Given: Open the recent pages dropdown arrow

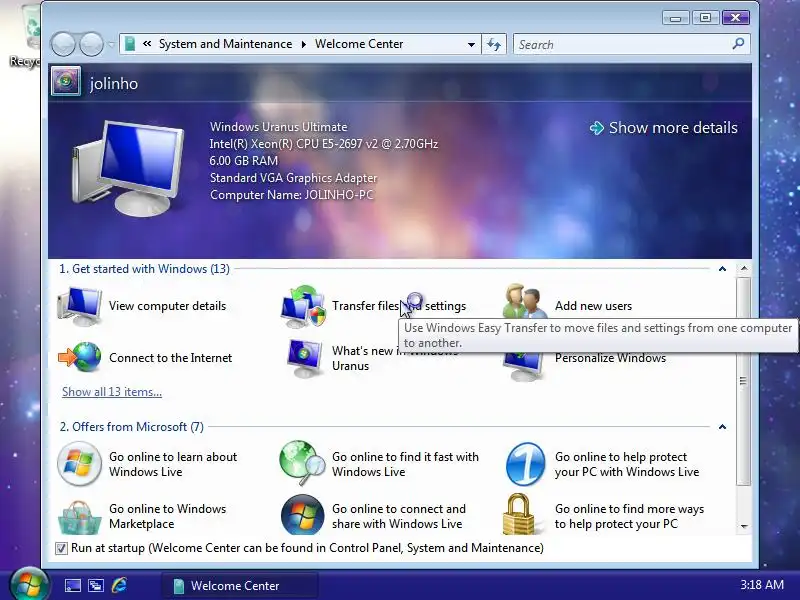Looking at the screenshot, I should pyautogui.click(x=111, y=45).
